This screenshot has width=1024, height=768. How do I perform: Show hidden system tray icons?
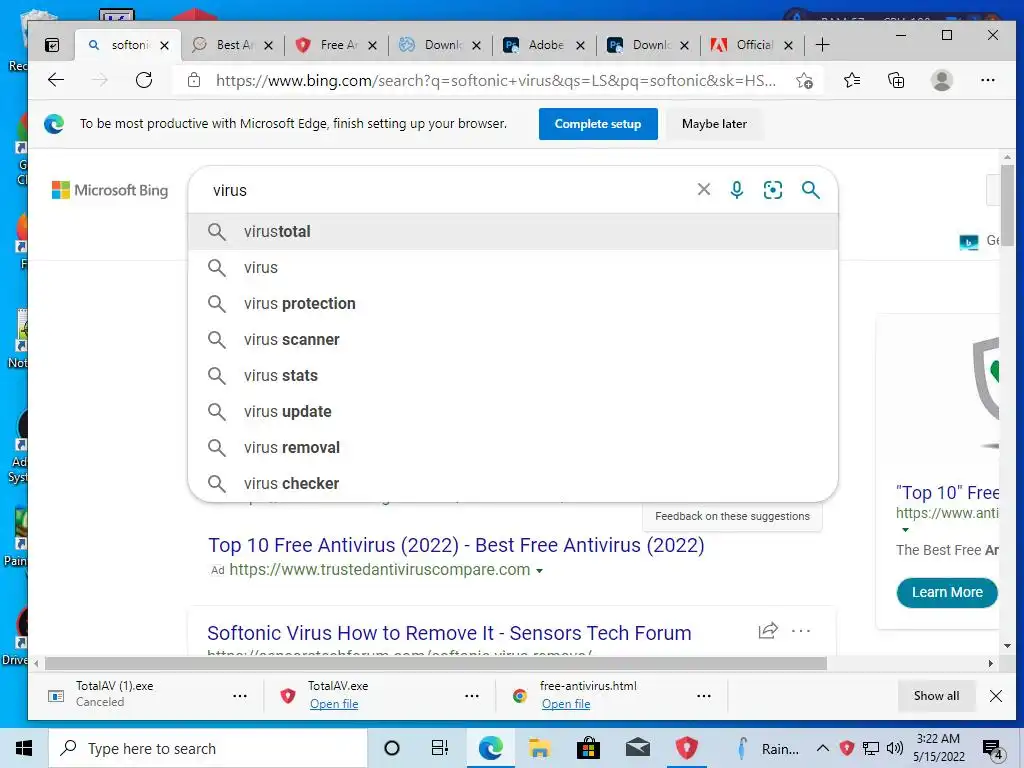coord(823,748)
